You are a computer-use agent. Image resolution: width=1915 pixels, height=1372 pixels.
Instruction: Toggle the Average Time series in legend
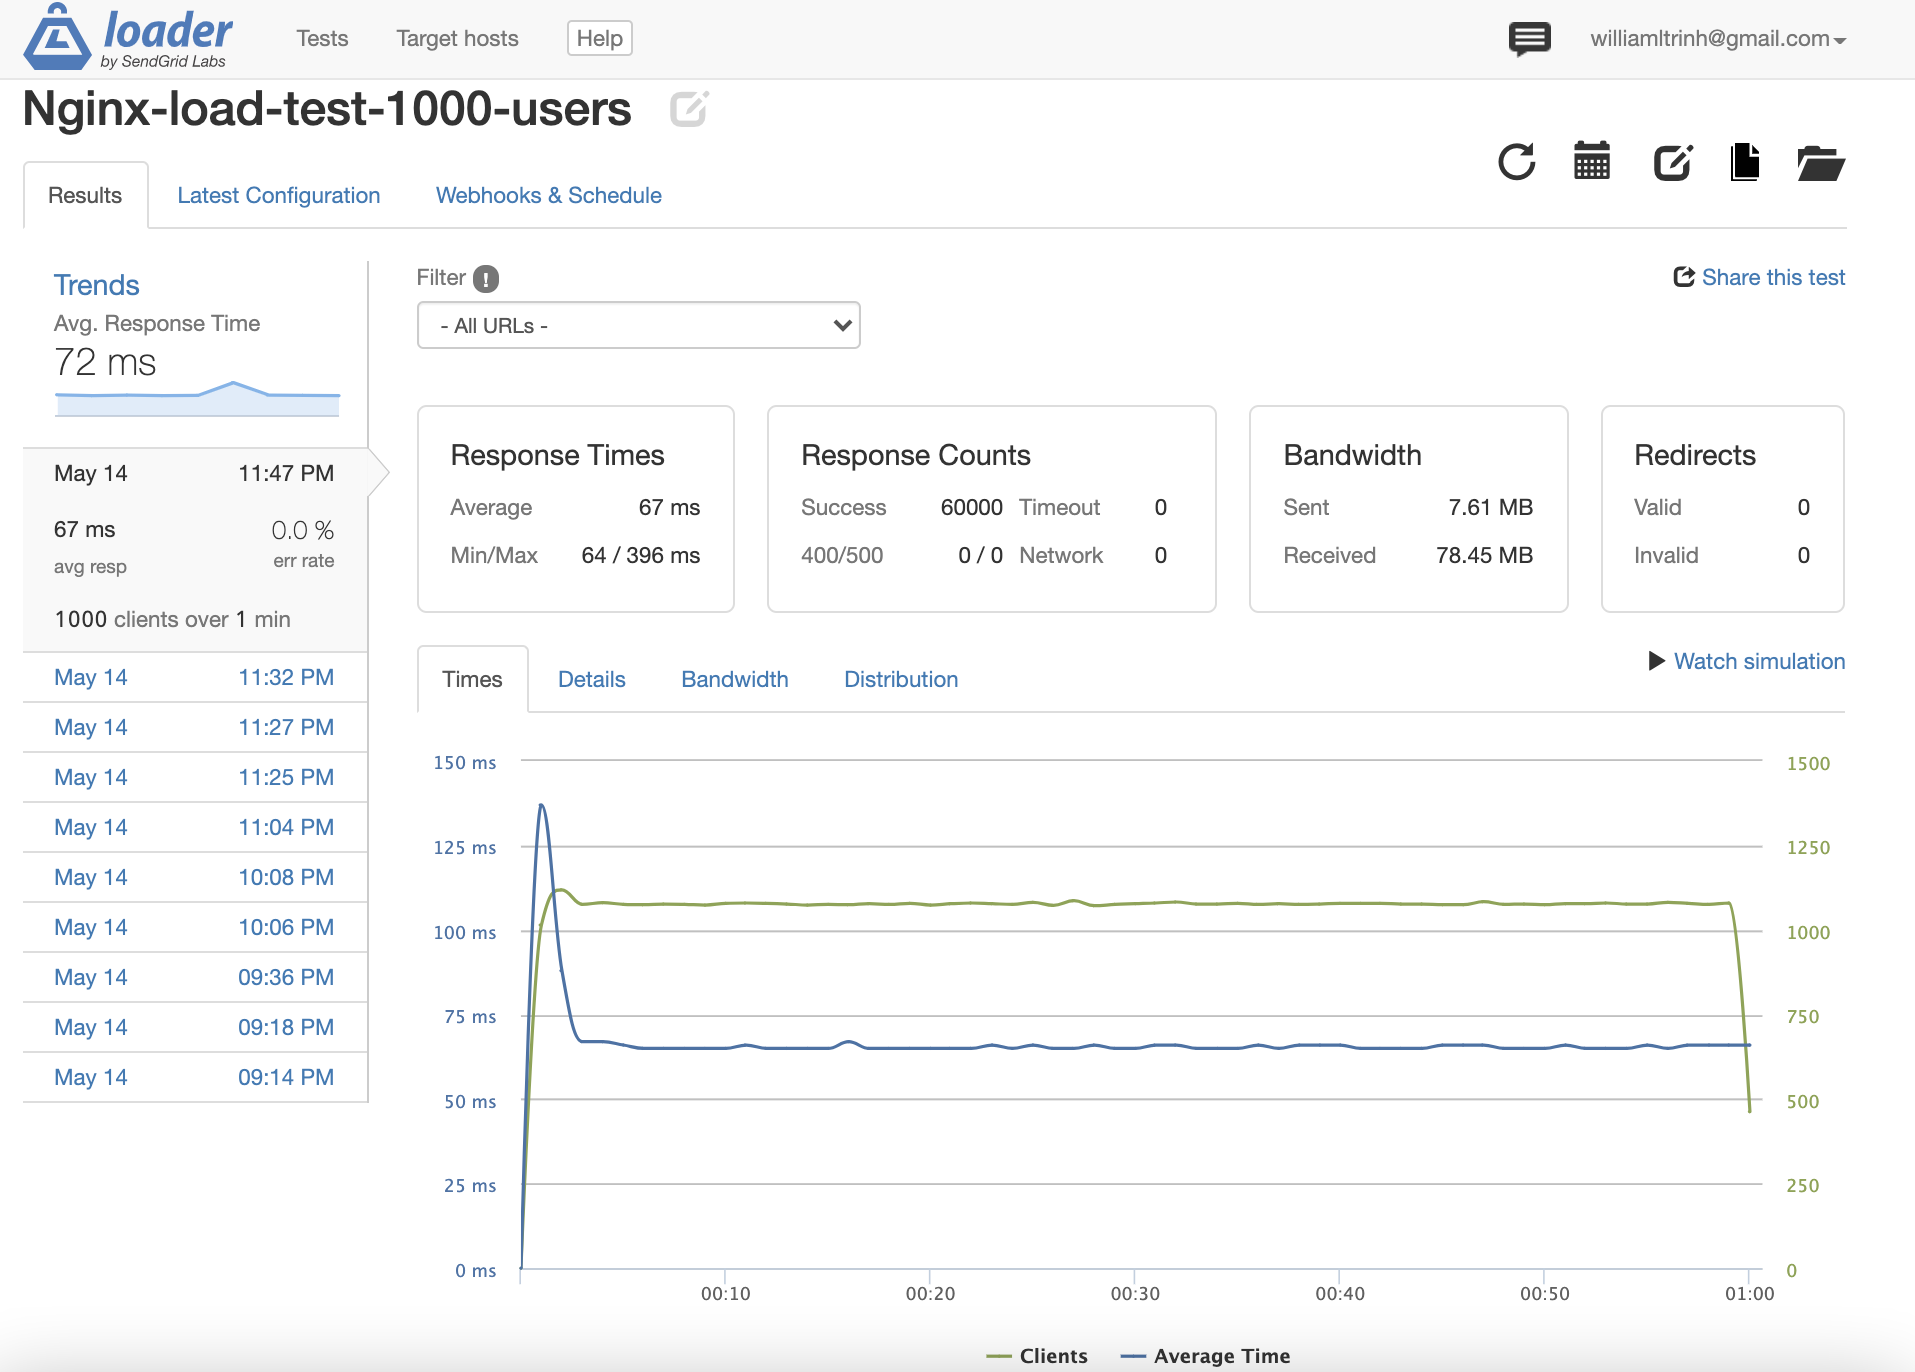click(1206, 1356)
